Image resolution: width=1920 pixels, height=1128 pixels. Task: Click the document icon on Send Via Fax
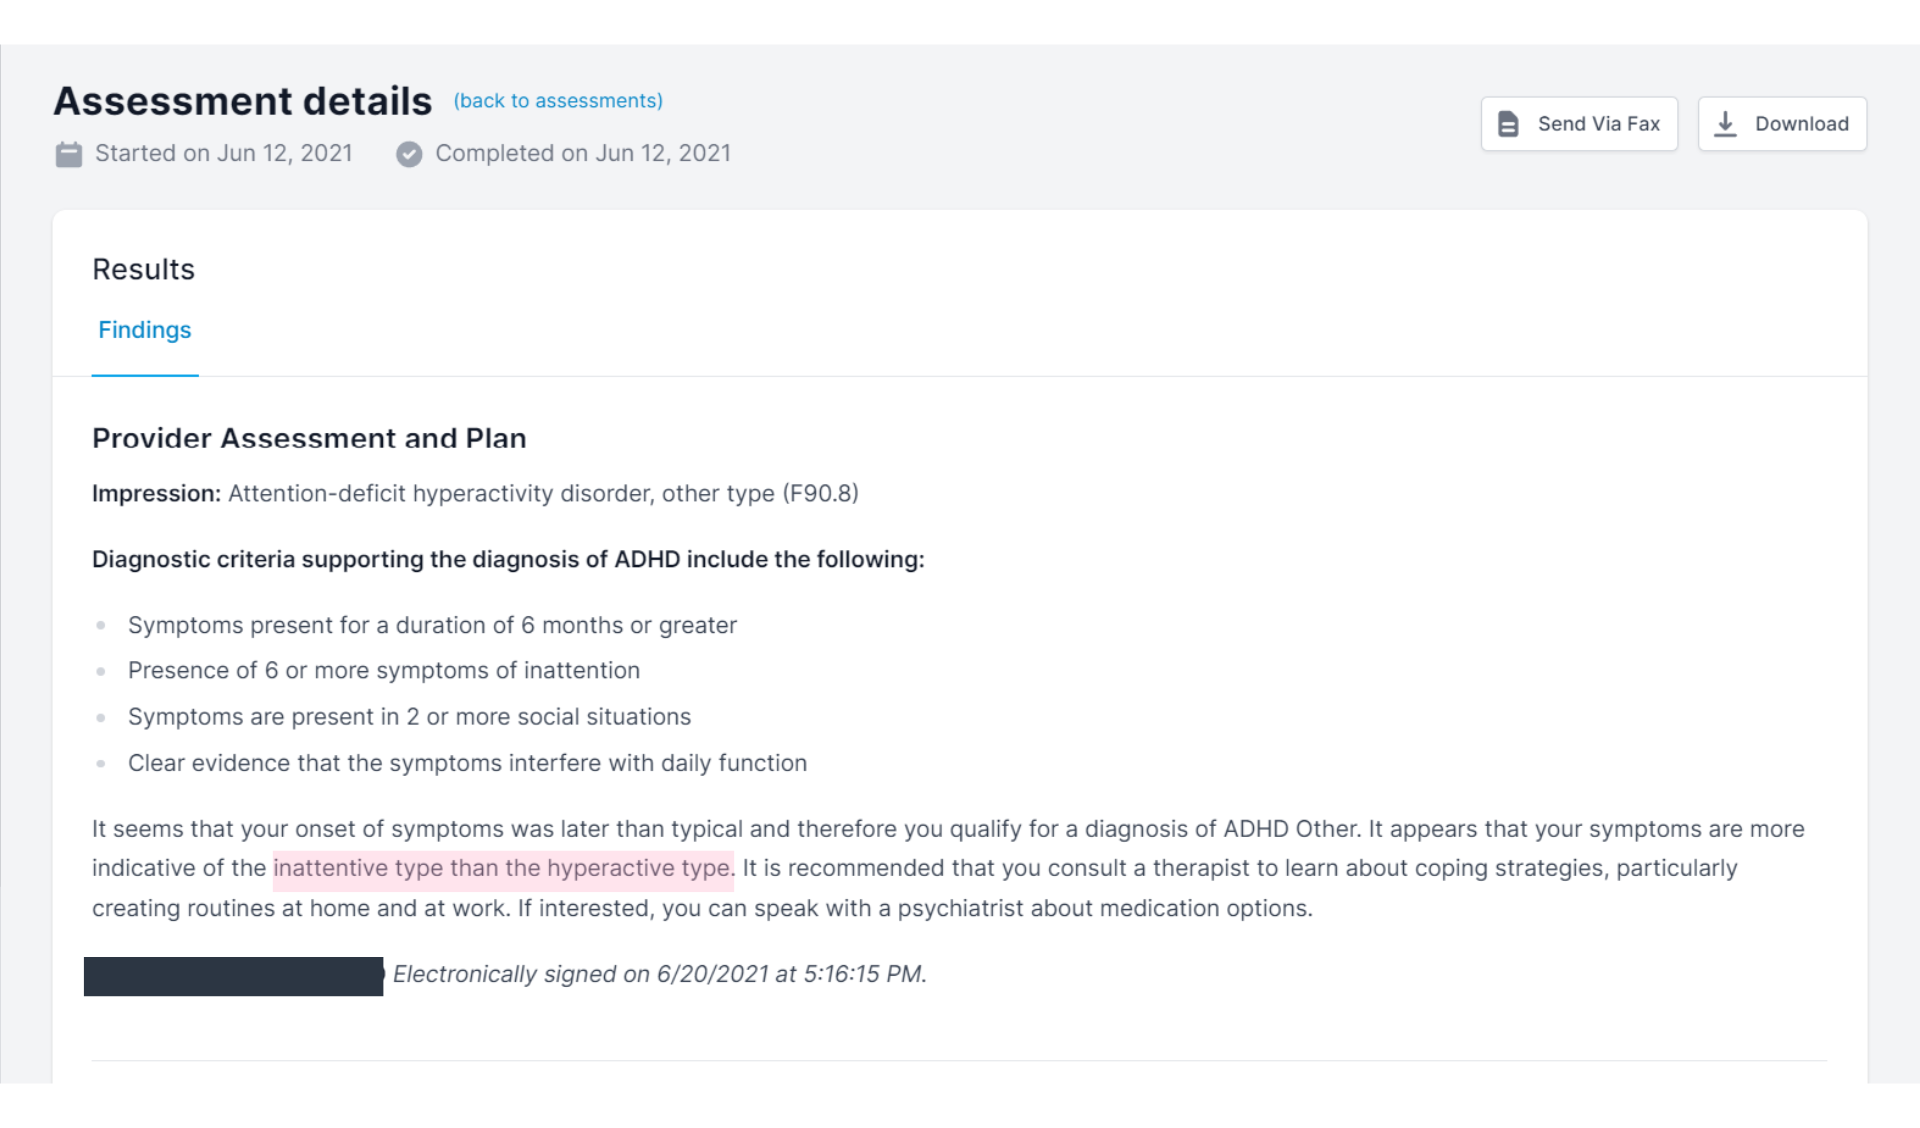(1508, 124)
